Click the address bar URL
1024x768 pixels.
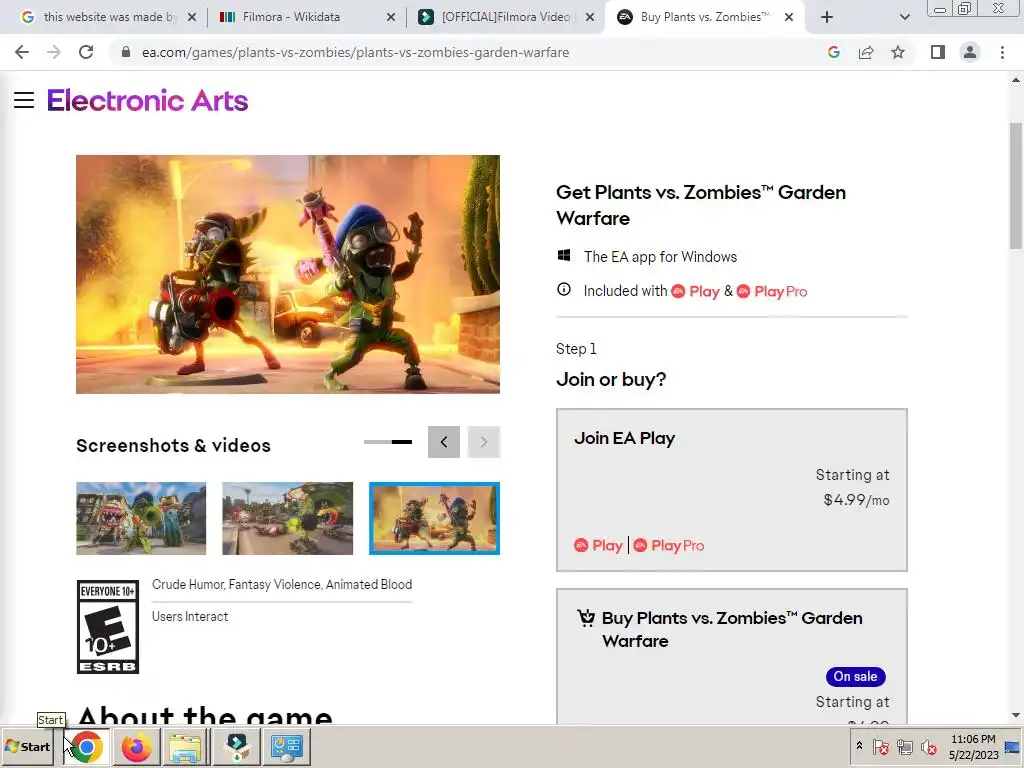tap(355, 52)
